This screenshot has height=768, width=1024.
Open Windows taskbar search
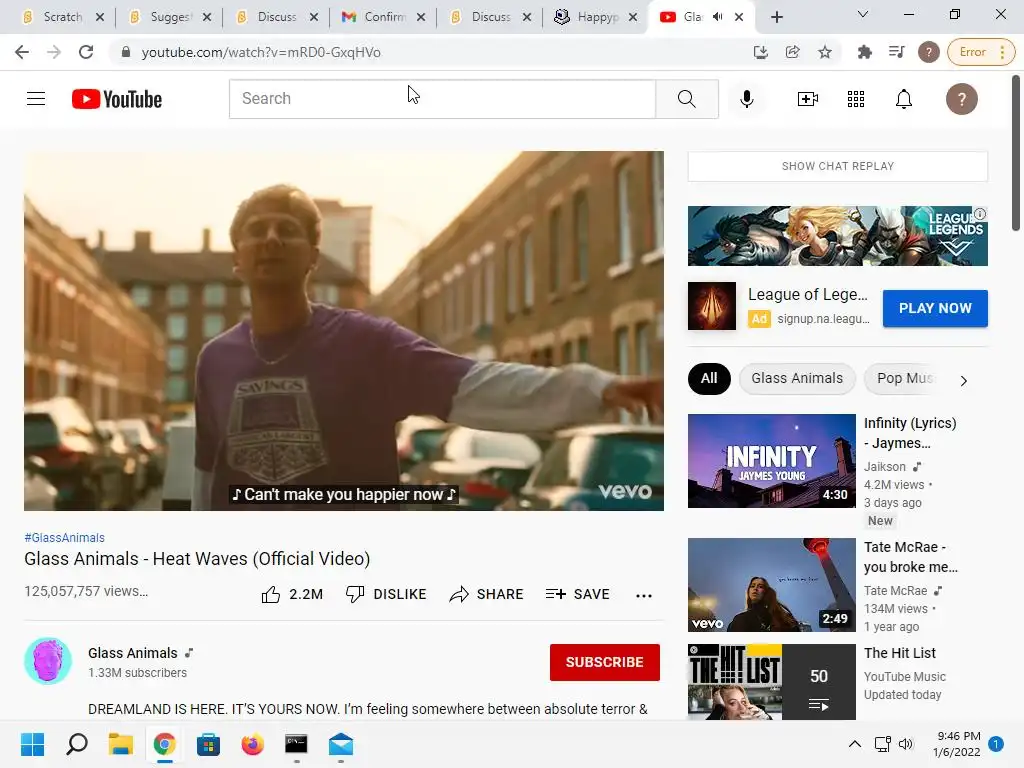76,744
